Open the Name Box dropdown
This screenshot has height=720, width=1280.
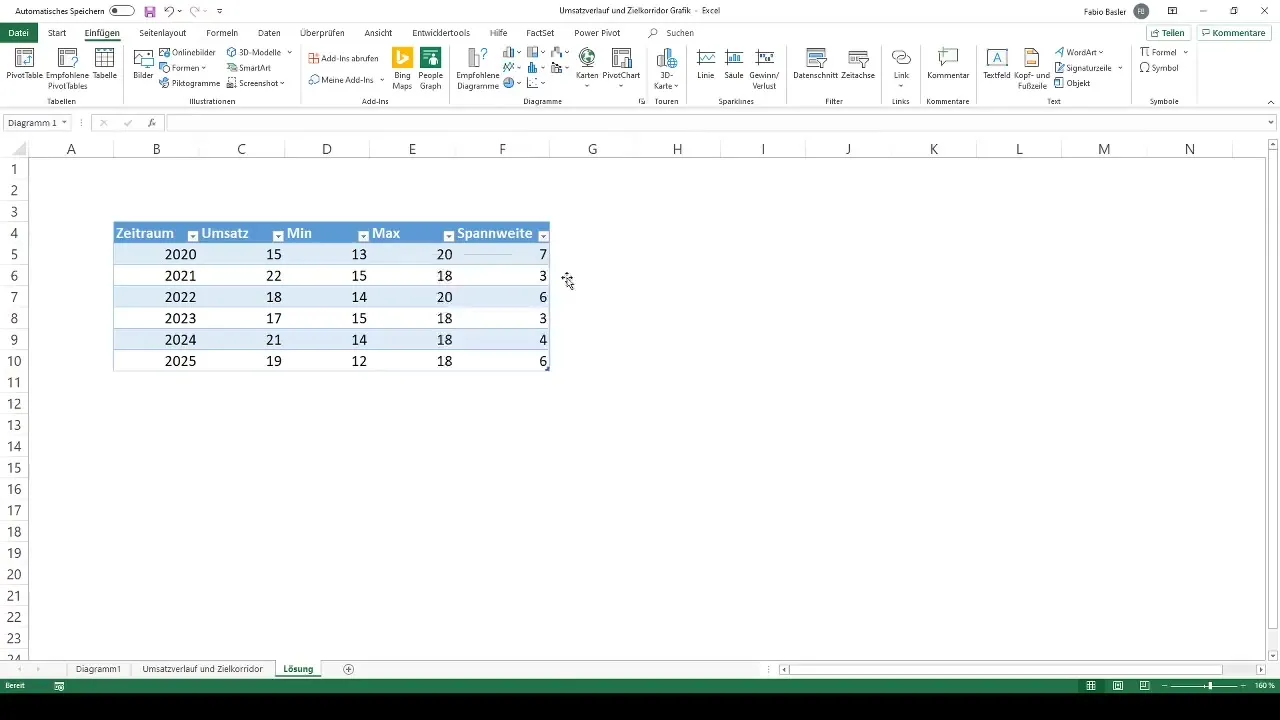point(64,123)
